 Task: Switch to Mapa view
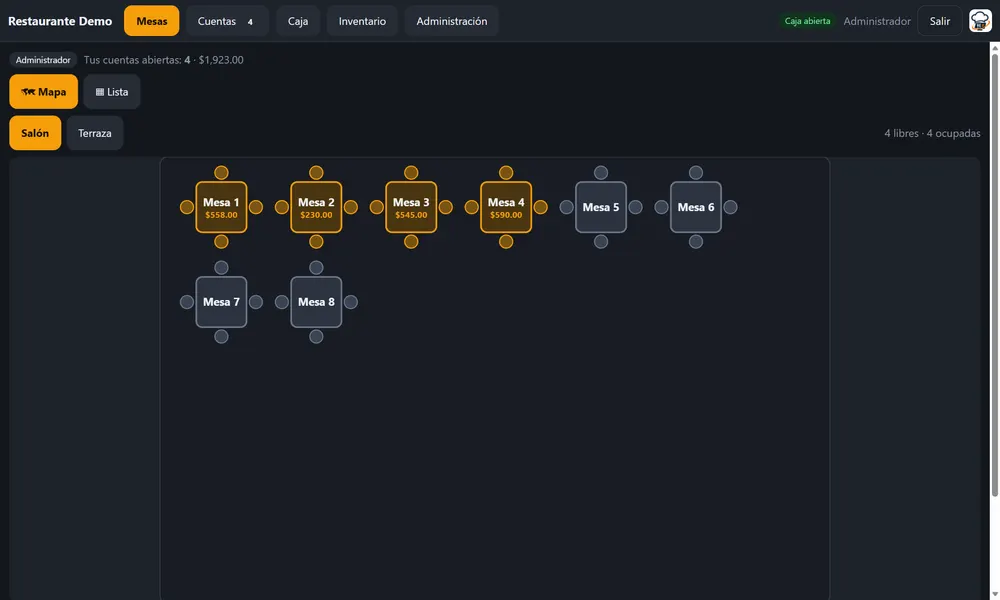[43, 92]
